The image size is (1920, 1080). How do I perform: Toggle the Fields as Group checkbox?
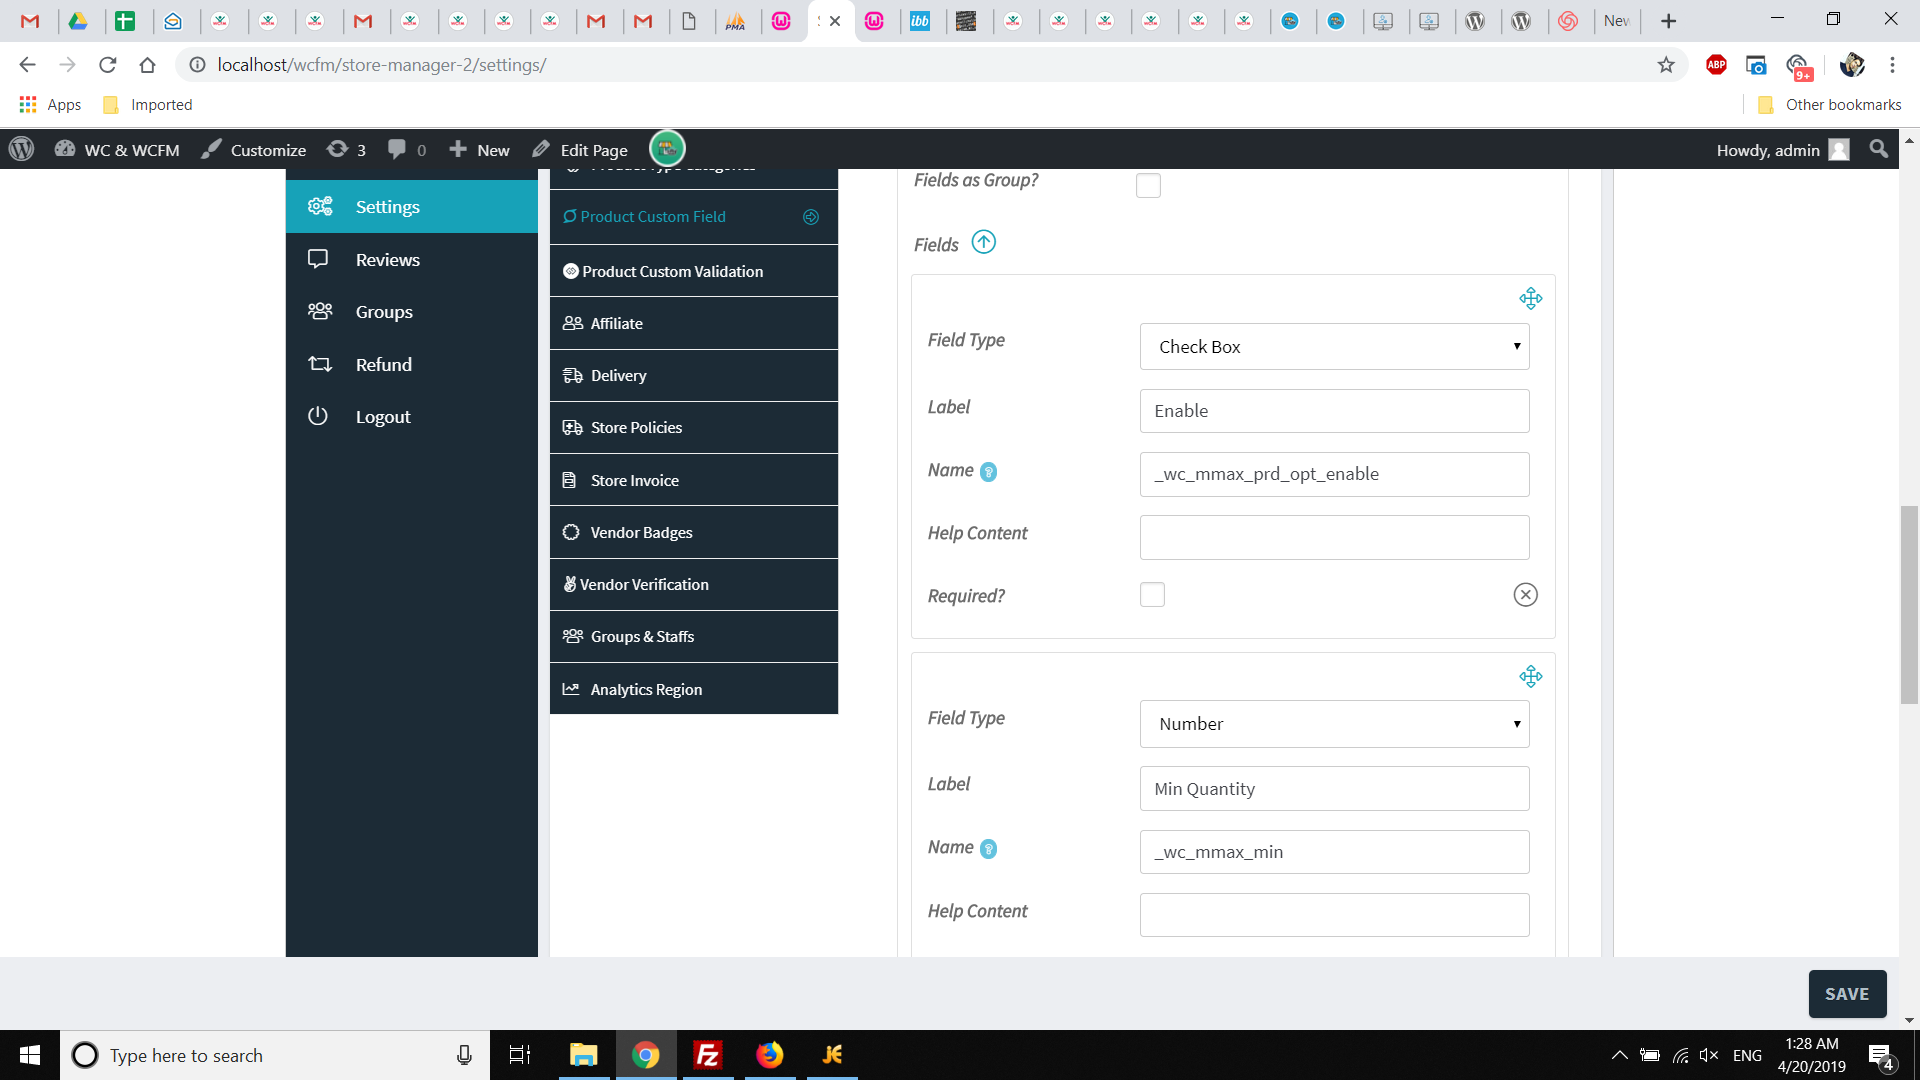pos(1148,185)
